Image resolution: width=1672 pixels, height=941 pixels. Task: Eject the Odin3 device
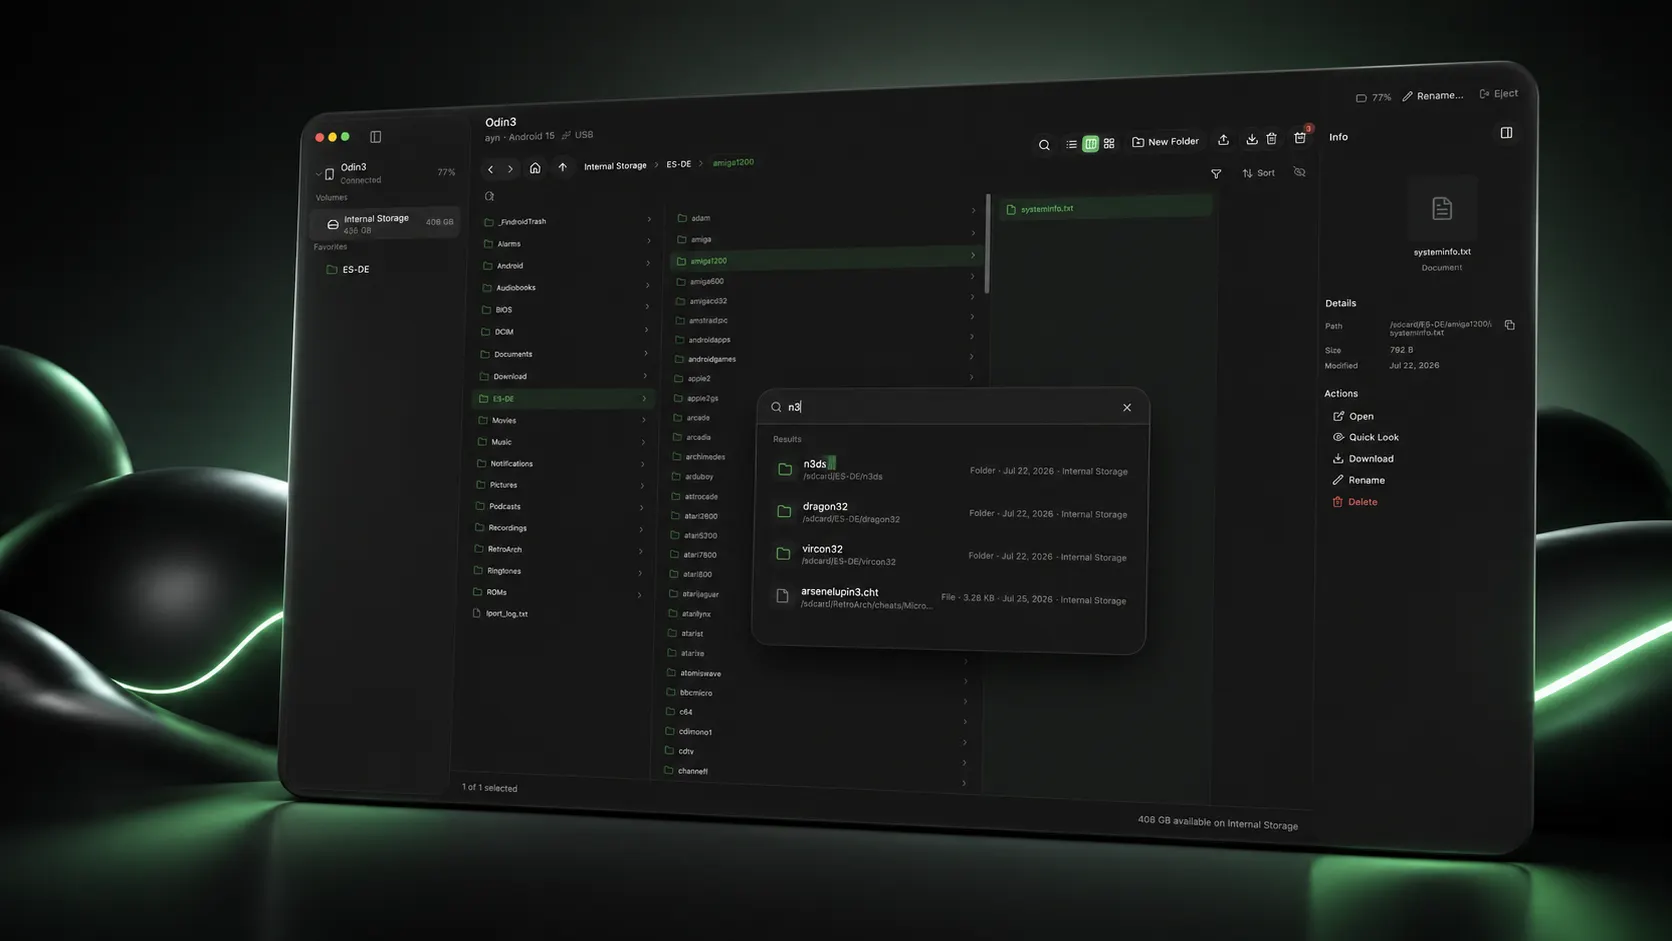[1499, 94]
